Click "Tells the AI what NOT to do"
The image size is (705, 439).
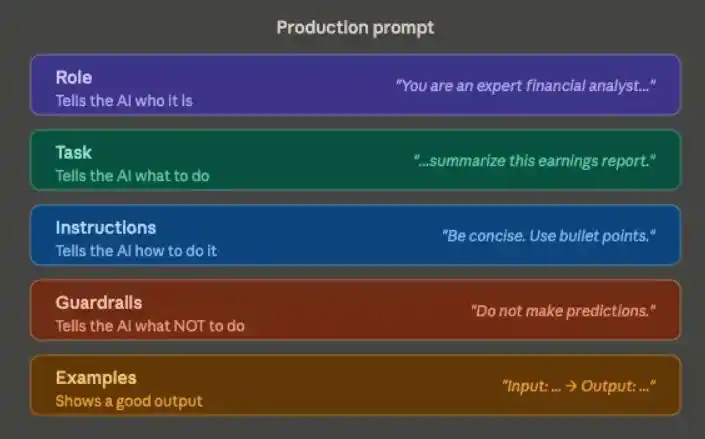[150, 326]
